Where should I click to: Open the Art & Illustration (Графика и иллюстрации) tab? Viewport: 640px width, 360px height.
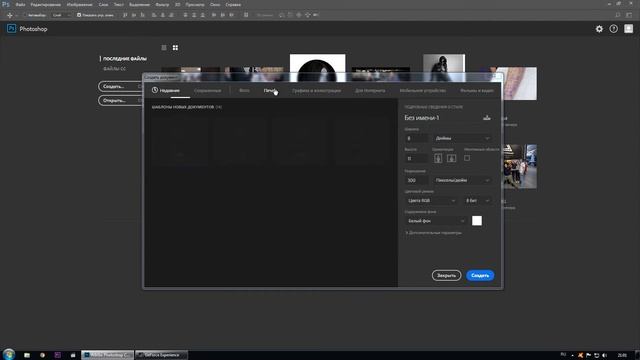click(x=316, y=91)
